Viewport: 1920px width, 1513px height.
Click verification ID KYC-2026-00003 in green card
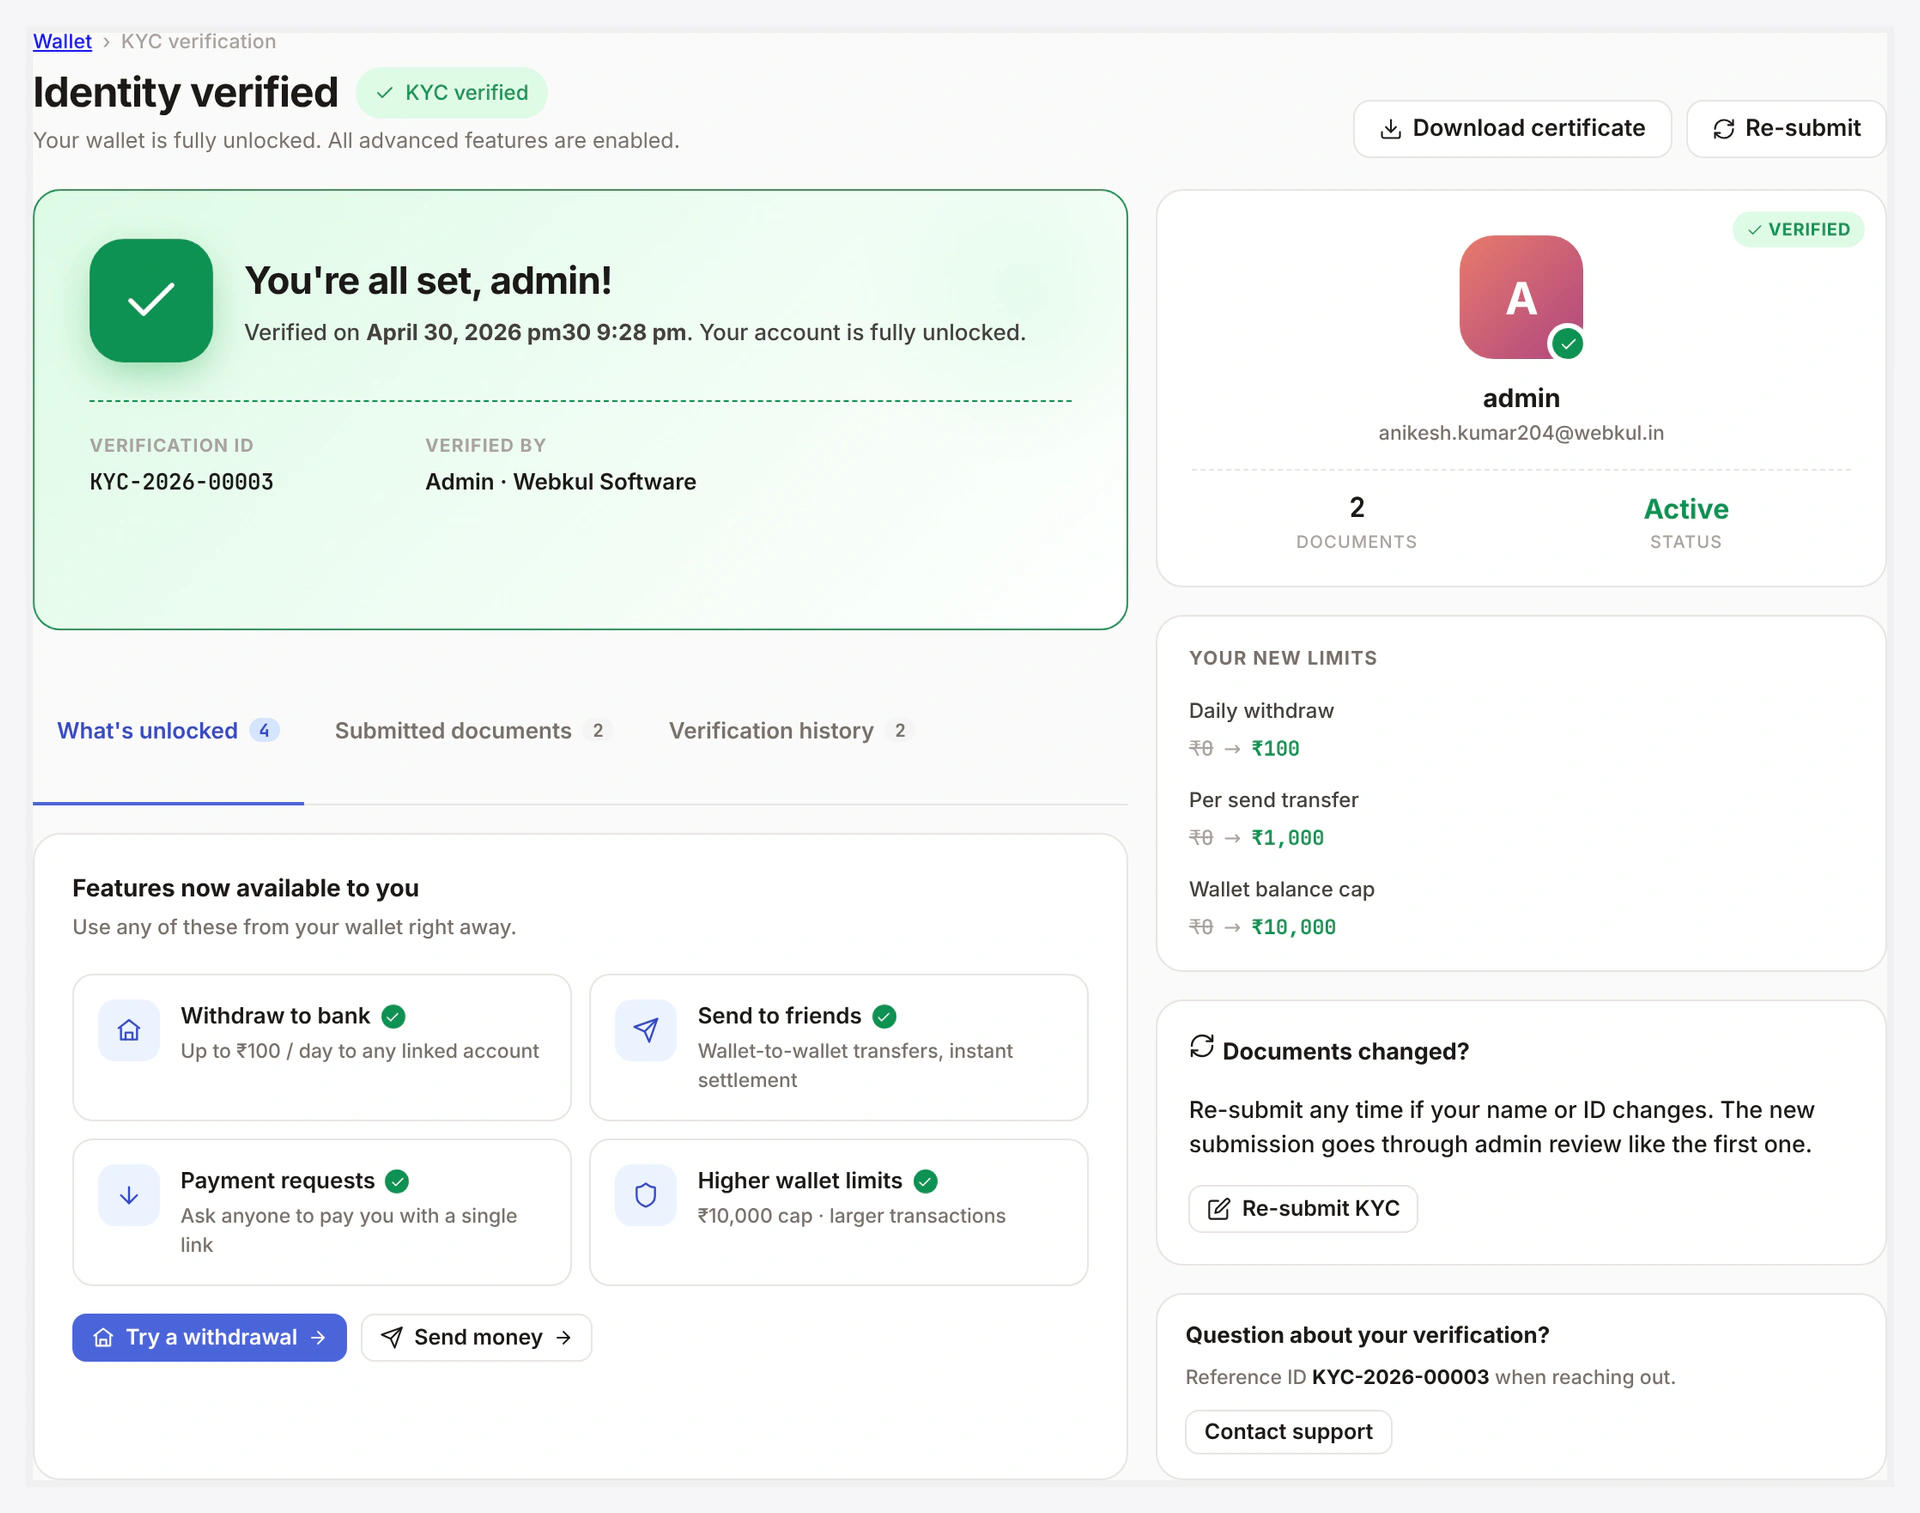click(182, 482)
